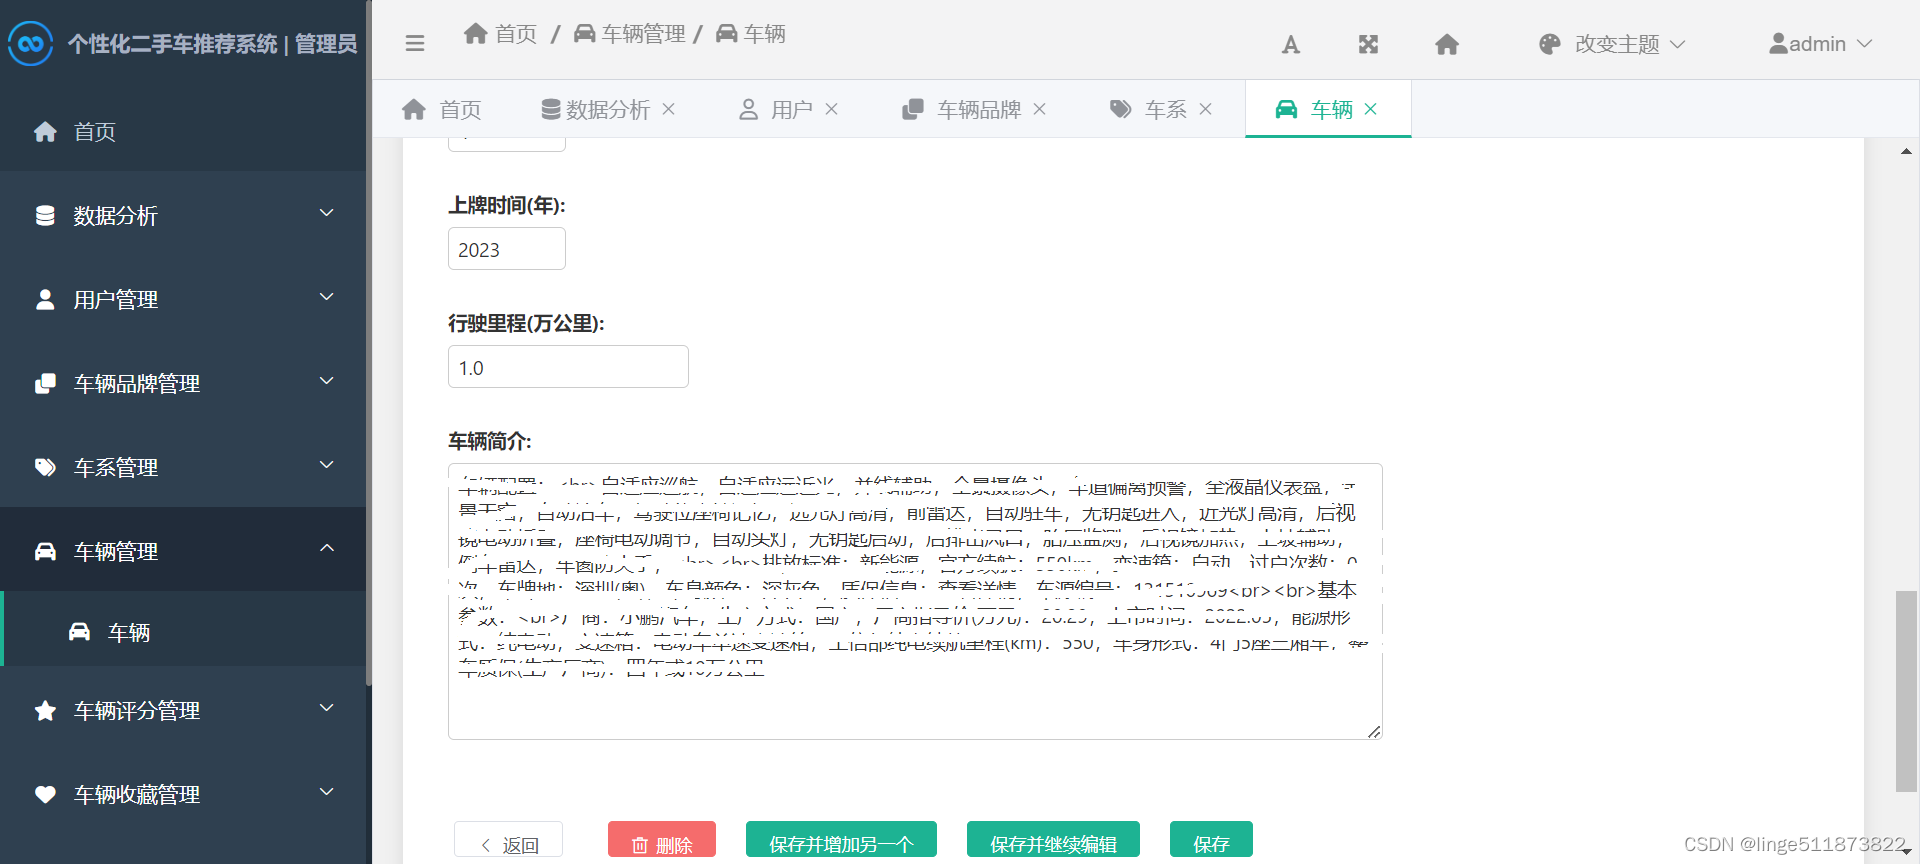
Task: Click the 车辆 breadcrumb car icon
Action: tap(727, 33)
